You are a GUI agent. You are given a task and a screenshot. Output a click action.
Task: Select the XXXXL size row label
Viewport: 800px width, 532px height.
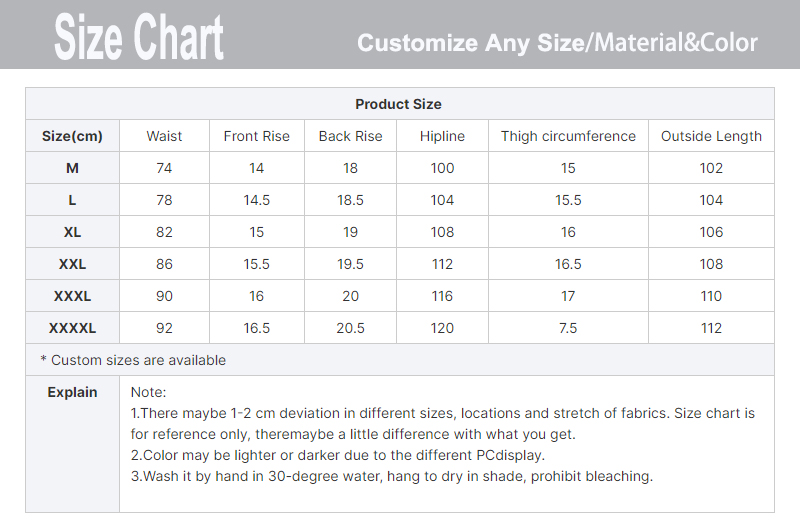(x=72, y=328)
